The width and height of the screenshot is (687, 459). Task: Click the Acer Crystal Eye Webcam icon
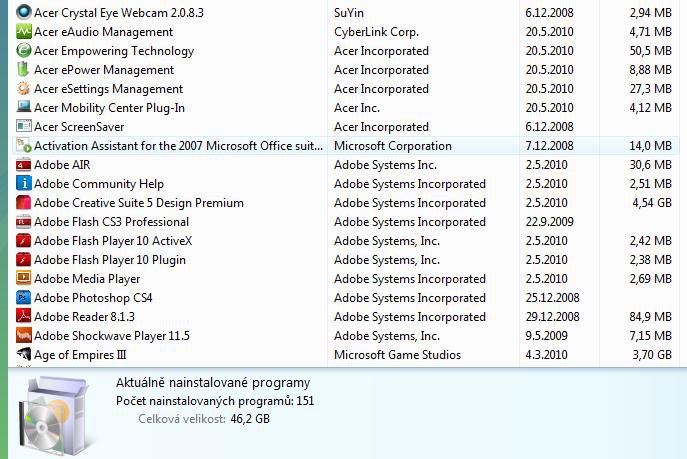click(x=23, y=12)
